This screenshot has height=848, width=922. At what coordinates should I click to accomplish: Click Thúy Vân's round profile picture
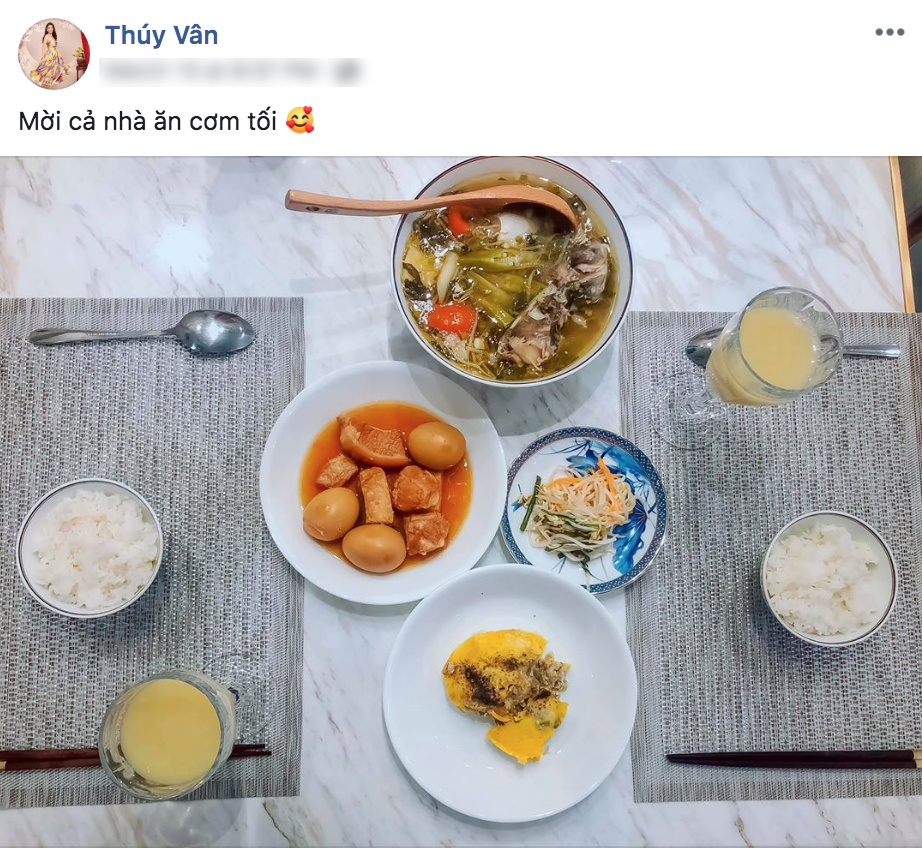(x=54, y=54)
